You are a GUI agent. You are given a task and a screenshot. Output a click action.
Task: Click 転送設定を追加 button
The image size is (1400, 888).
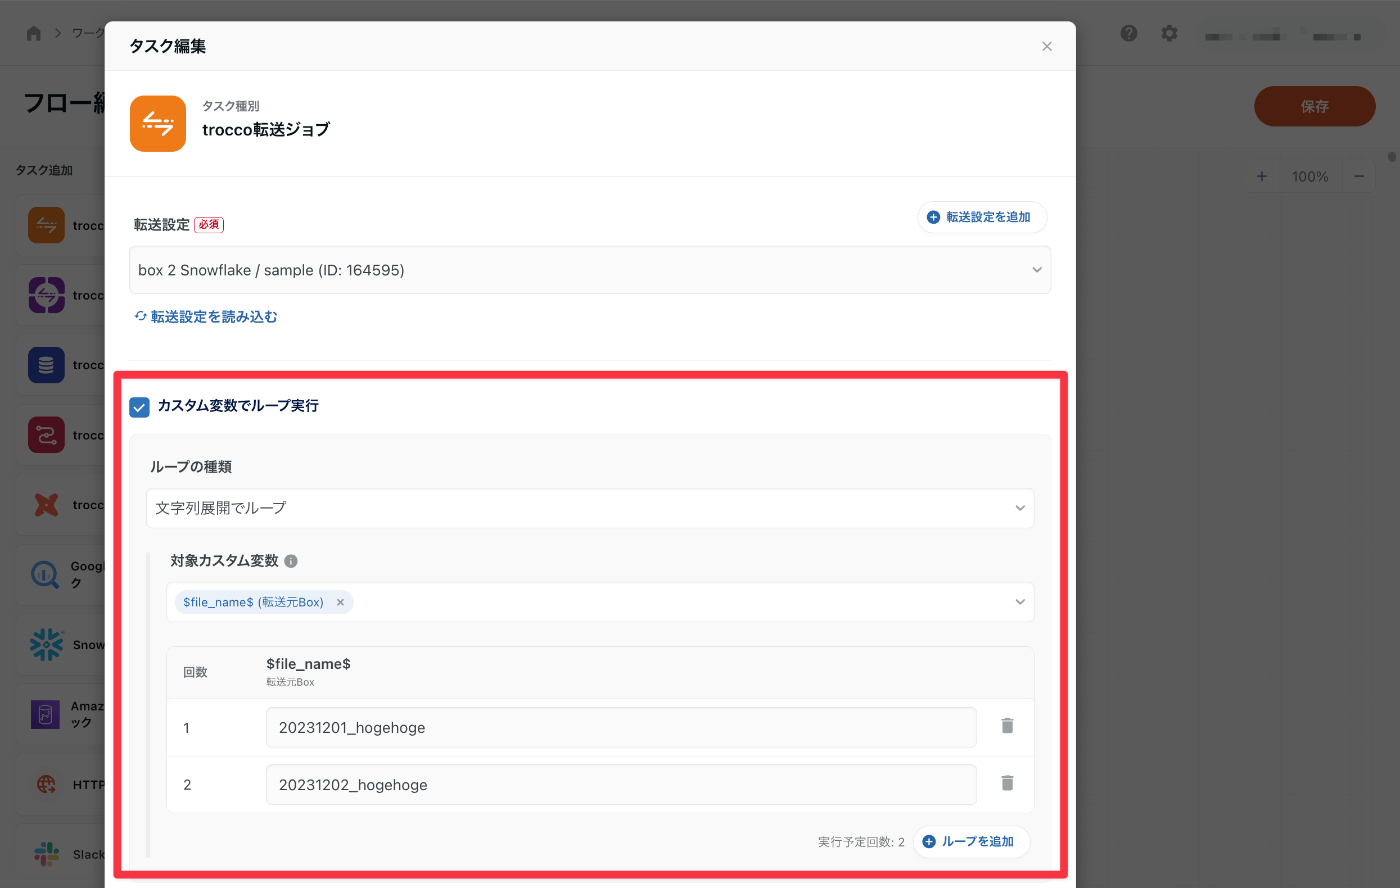coord(981,217)
